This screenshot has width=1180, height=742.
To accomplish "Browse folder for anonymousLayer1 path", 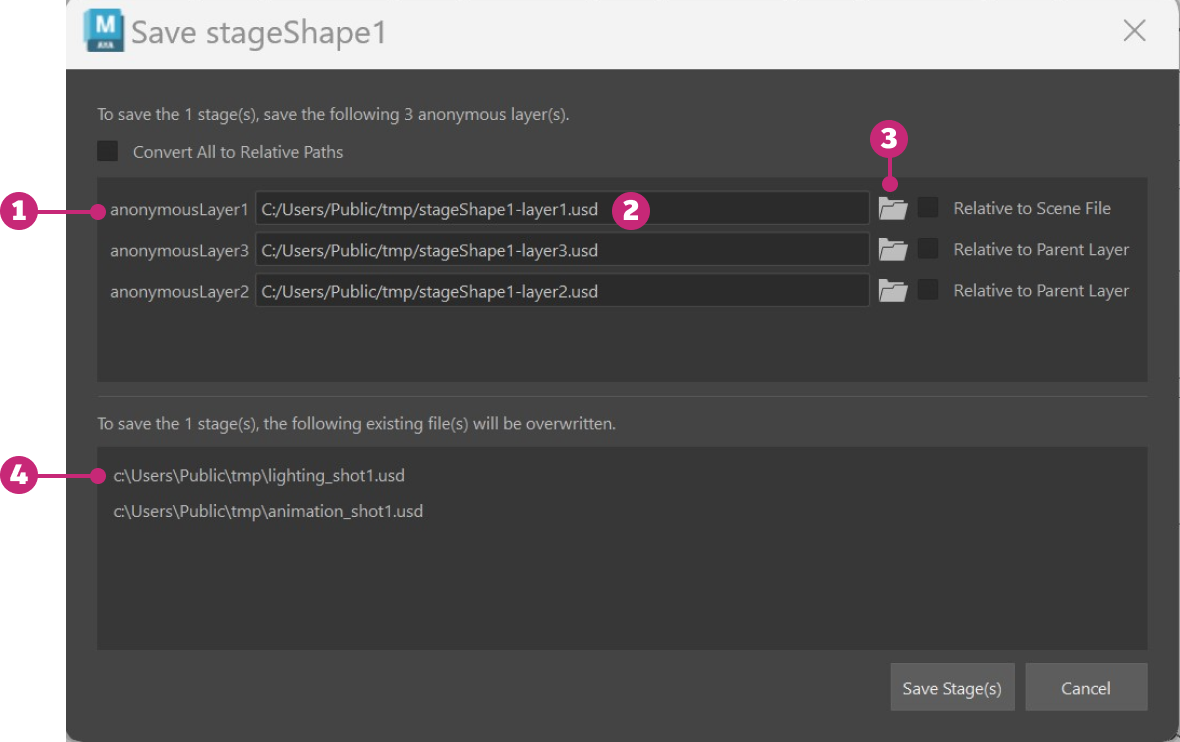I will tap(892, 209).
